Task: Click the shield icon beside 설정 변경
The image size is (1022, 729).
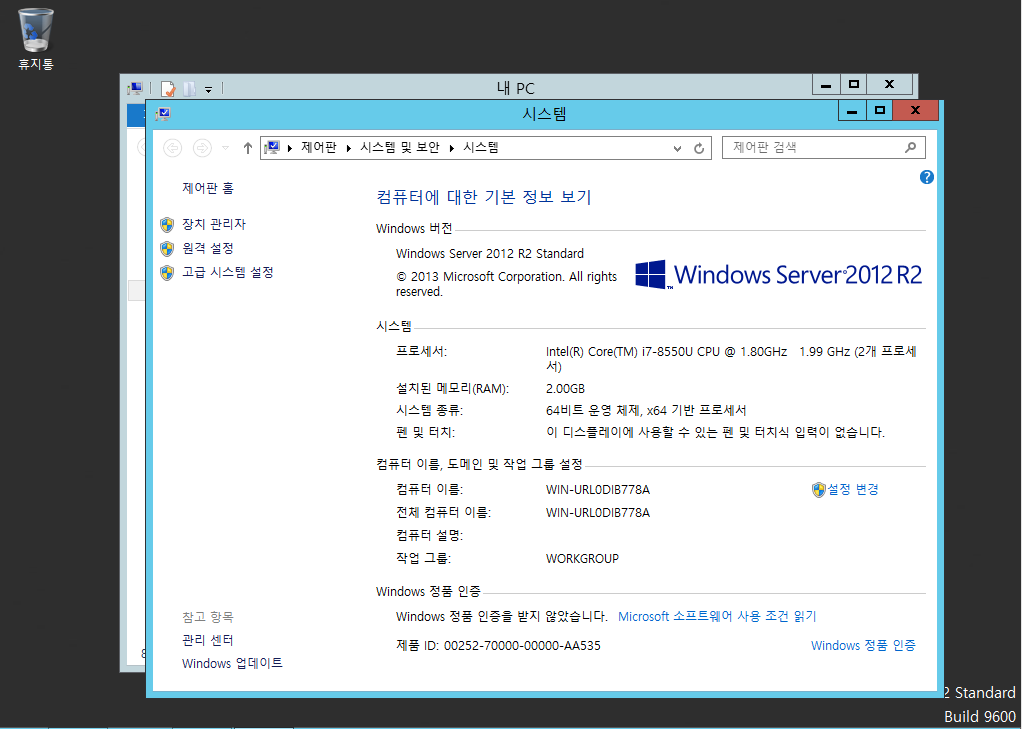Action: 819,490
